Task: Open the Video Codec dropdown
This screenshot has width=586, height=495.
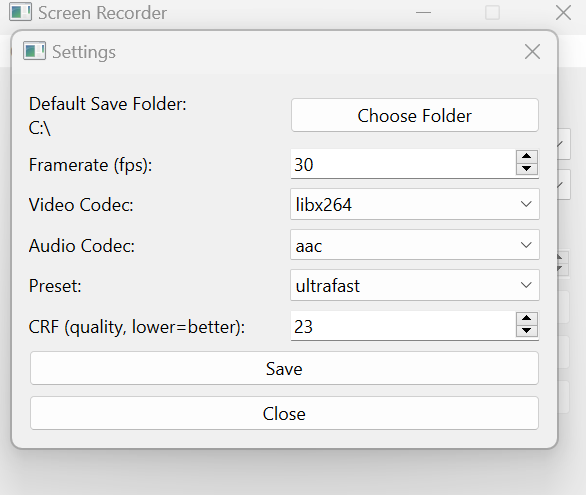Action: (415, 204)
